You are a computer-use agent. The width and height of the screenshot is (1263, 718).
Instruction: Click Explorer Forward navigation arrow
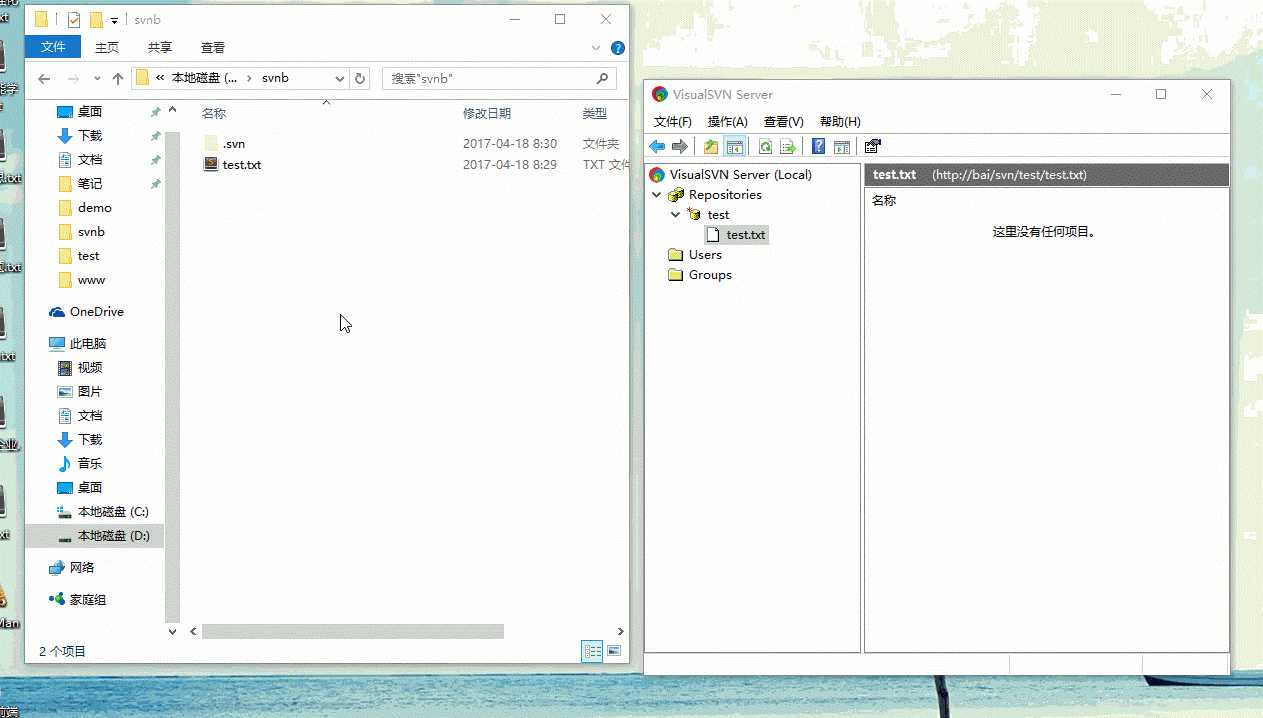pyautogui.click(x=73, y=78)
